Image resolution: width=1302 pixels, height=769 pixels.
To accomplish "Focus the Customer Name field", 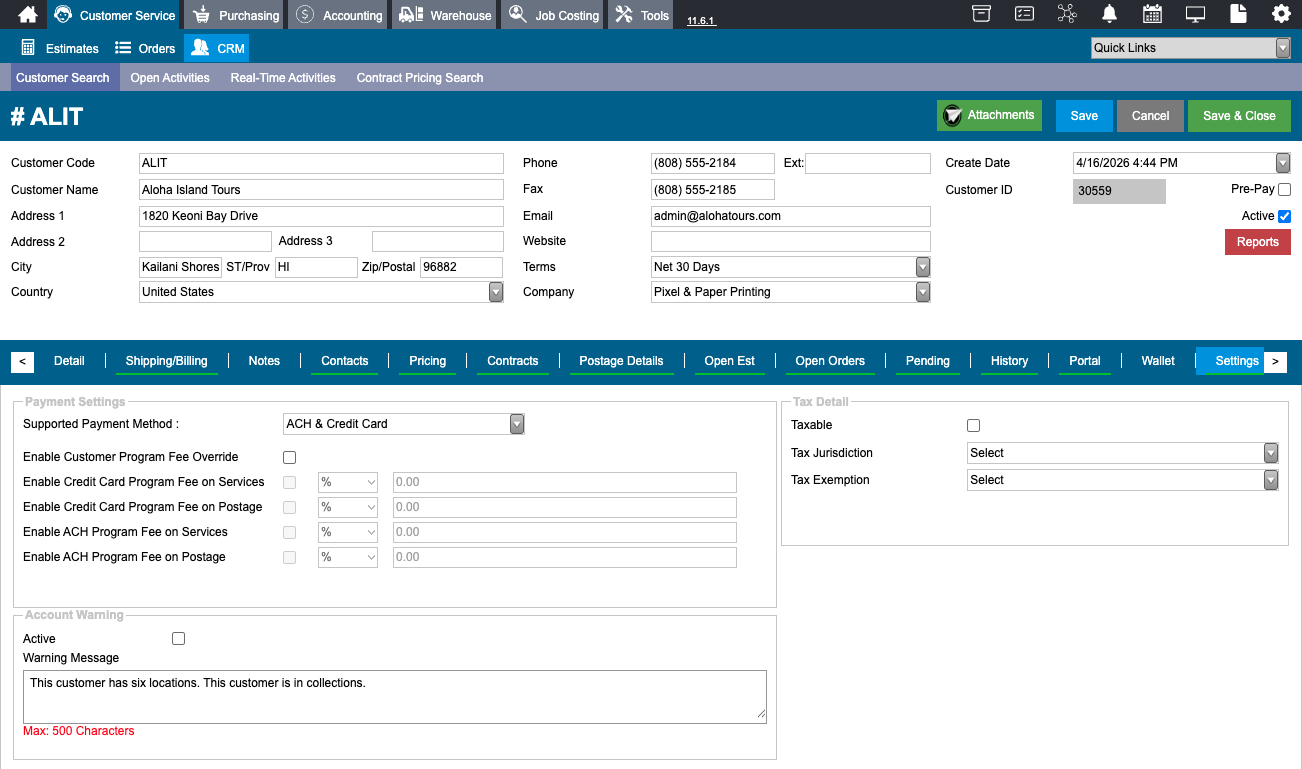I will [321, 190].
